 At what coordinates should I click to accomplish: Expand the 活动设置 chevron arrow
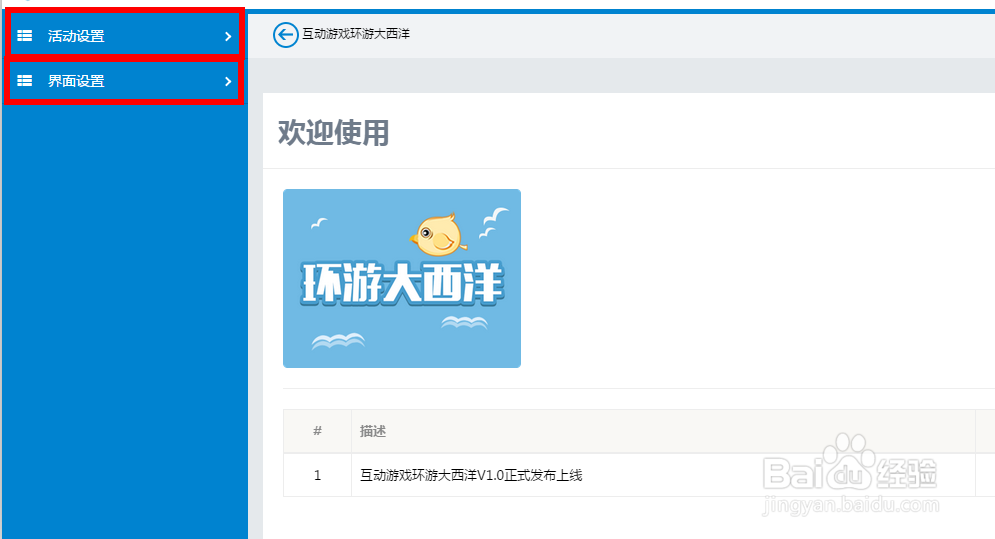[x=228, y=36]
